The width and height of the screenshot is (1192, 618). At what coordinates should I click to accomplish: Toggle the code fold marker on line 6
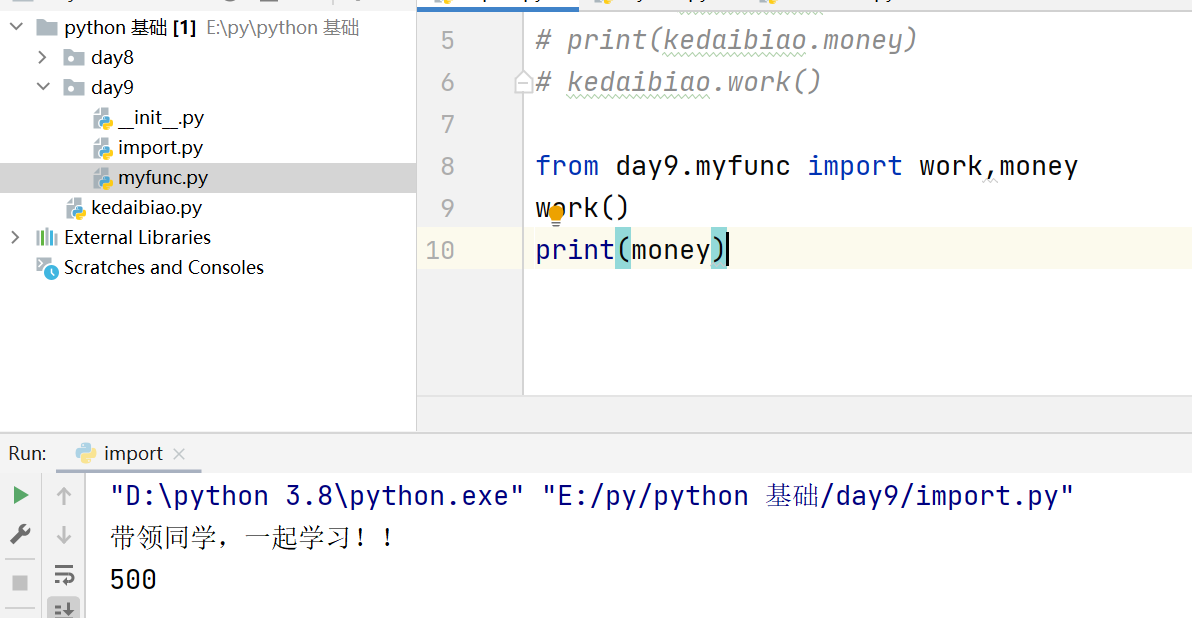[x=523, y=82]
